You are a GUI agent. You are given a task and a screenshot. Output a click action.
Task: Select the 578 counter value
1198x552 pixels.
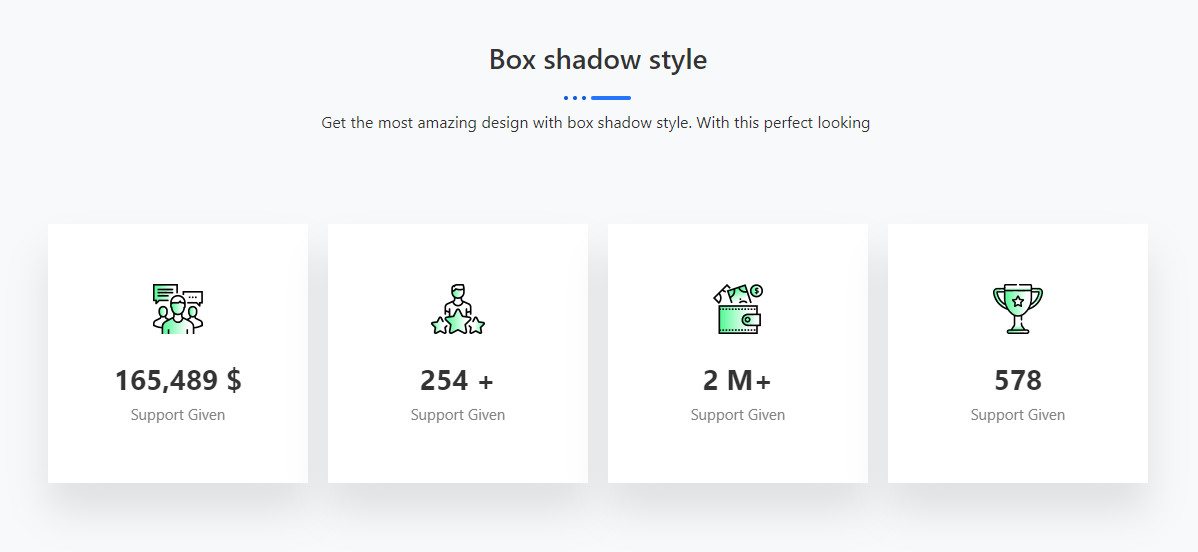(1018, 381)
